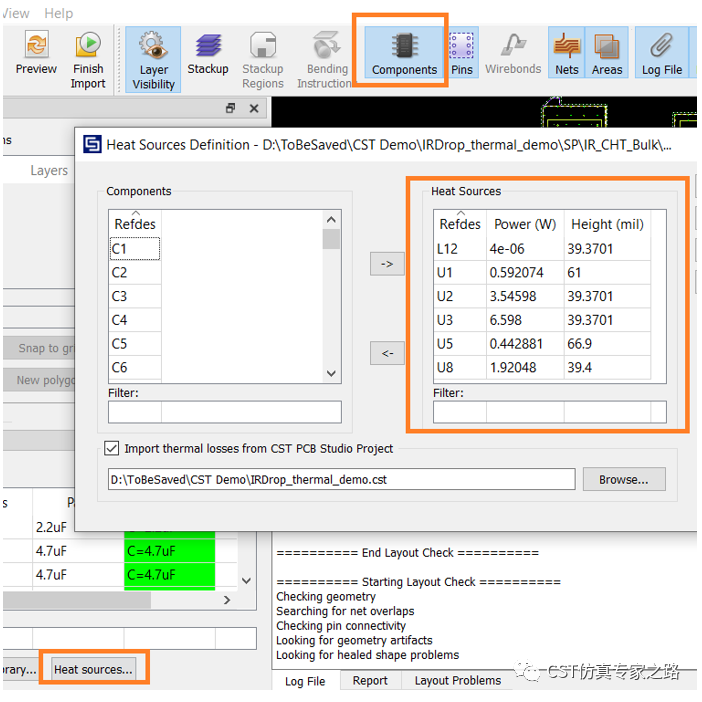Image resolution: width=702 pixels, height=702 pixels.
Task: Click the panel float/restore icon
Action: [x=231, y=108]
